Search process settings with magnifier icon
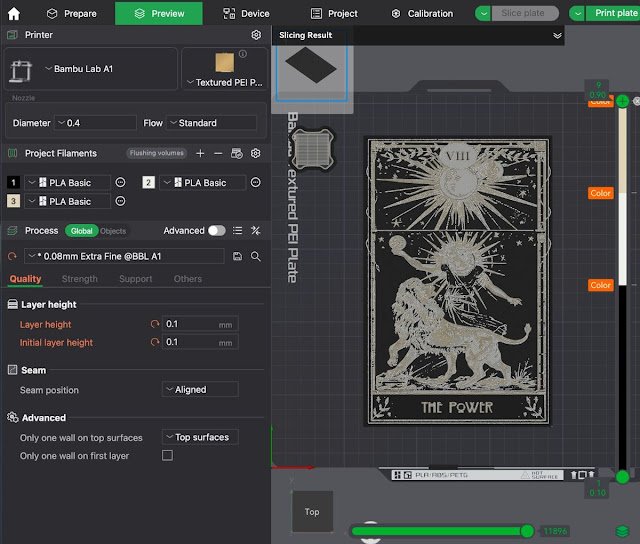Image resolution: width=640 pixels, height=544 pixels. point(256,256)
